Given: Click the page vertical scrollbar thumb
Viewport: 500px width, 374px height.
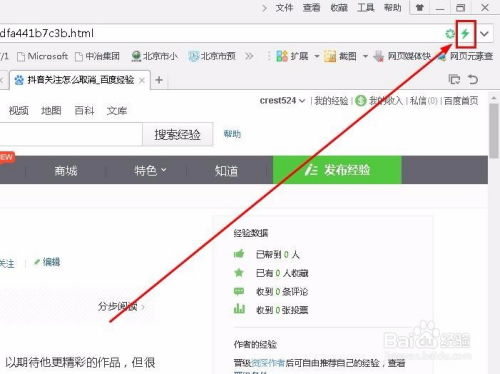Looking at the screenshot, I should click(x=494, y=130).
